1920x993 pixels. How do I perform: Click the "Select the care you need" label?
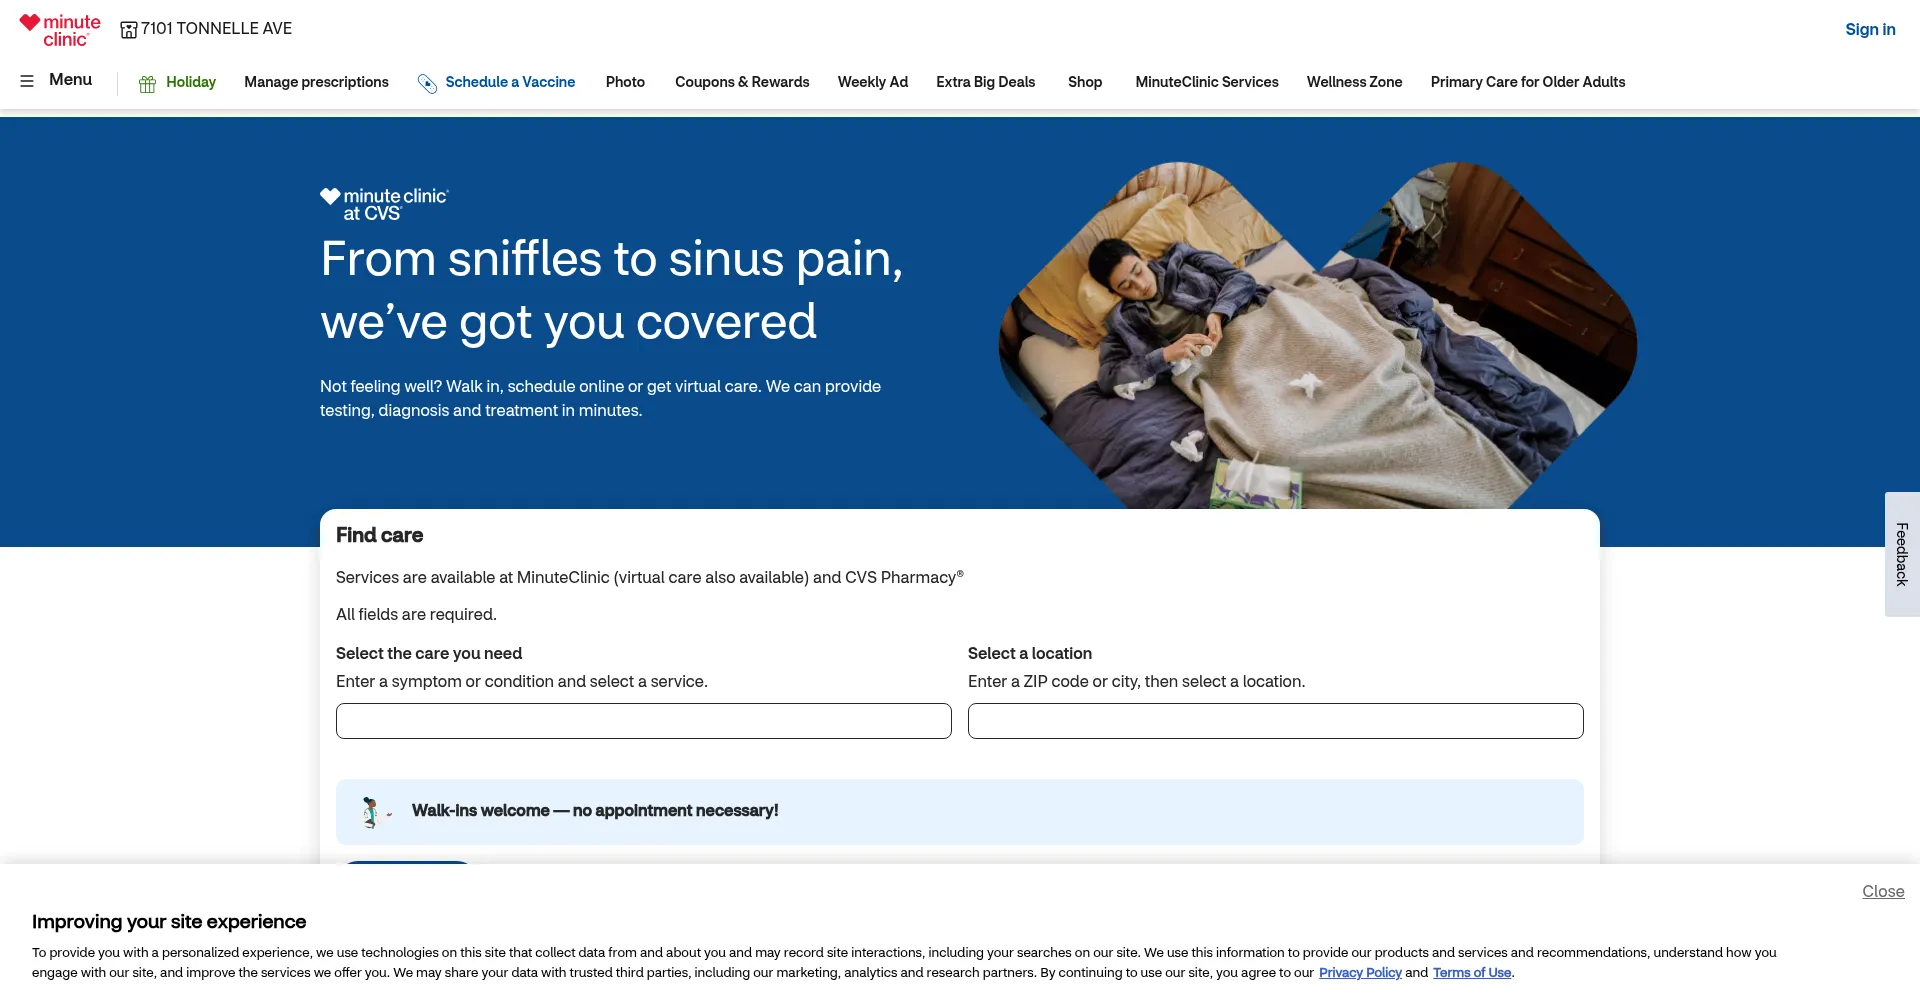pyautogui.click(x=429, y=654)
